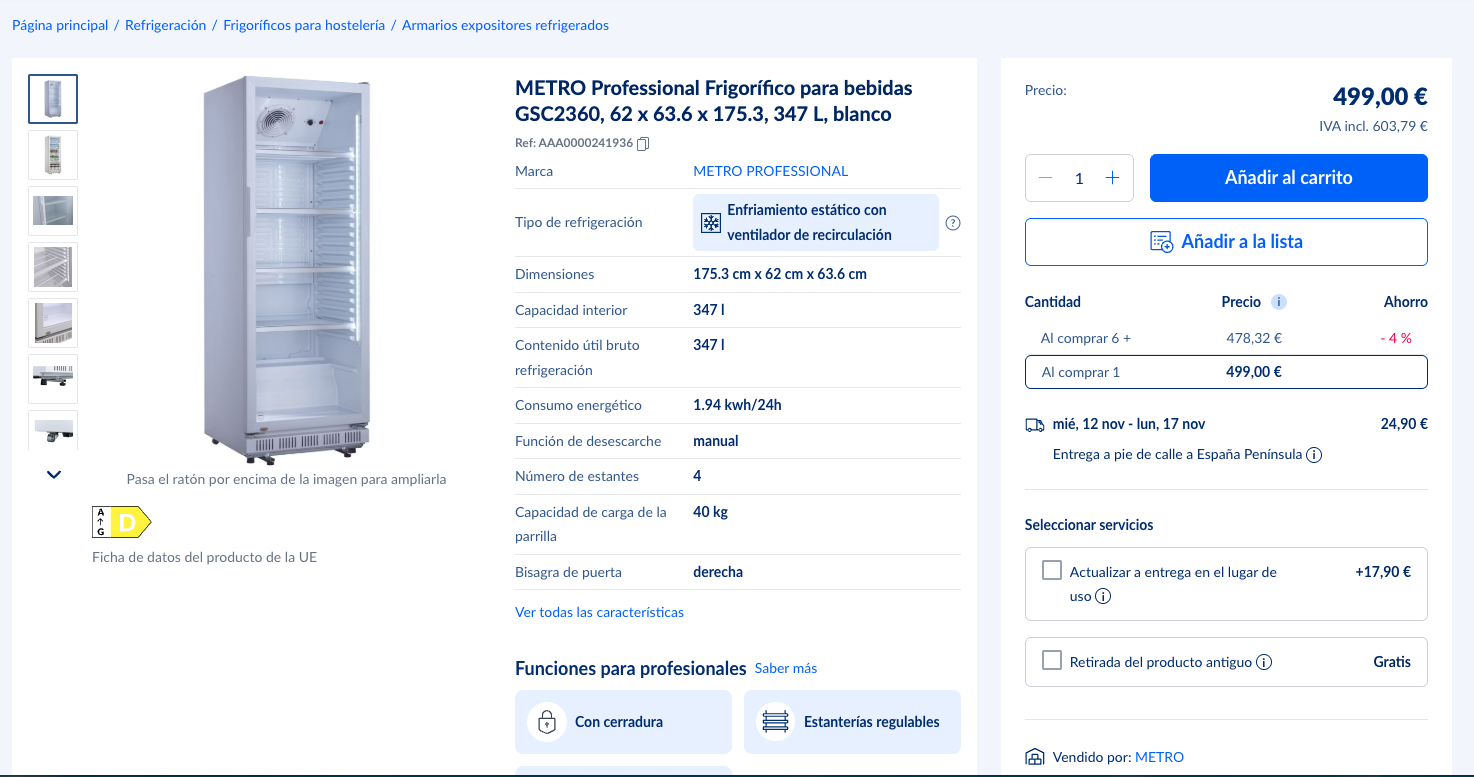Open METRO PROFESSIONAL brand link
This screenshot has height=777, width=1474.
coord(770,171)
